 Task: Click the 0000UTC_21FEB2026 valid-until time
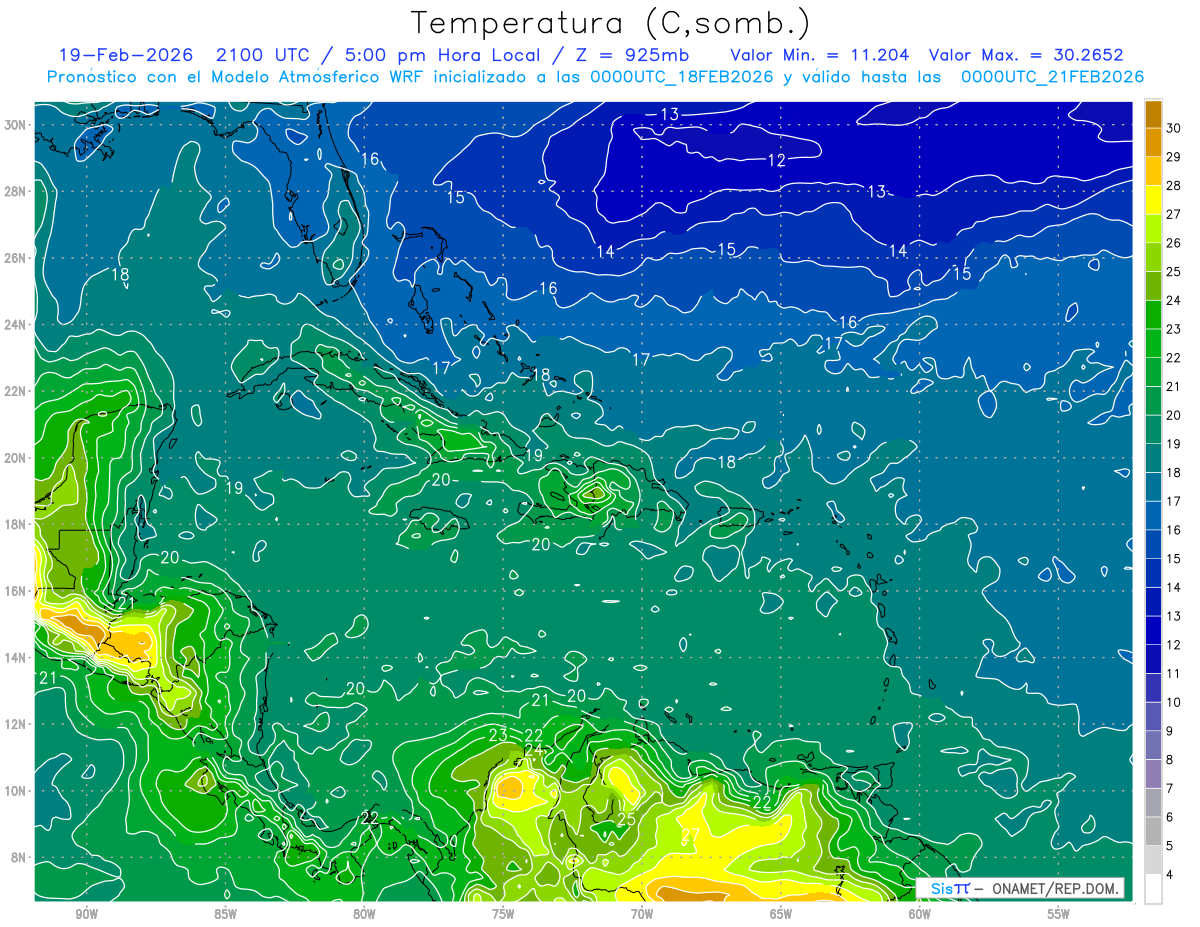(x=1053, y=77)
